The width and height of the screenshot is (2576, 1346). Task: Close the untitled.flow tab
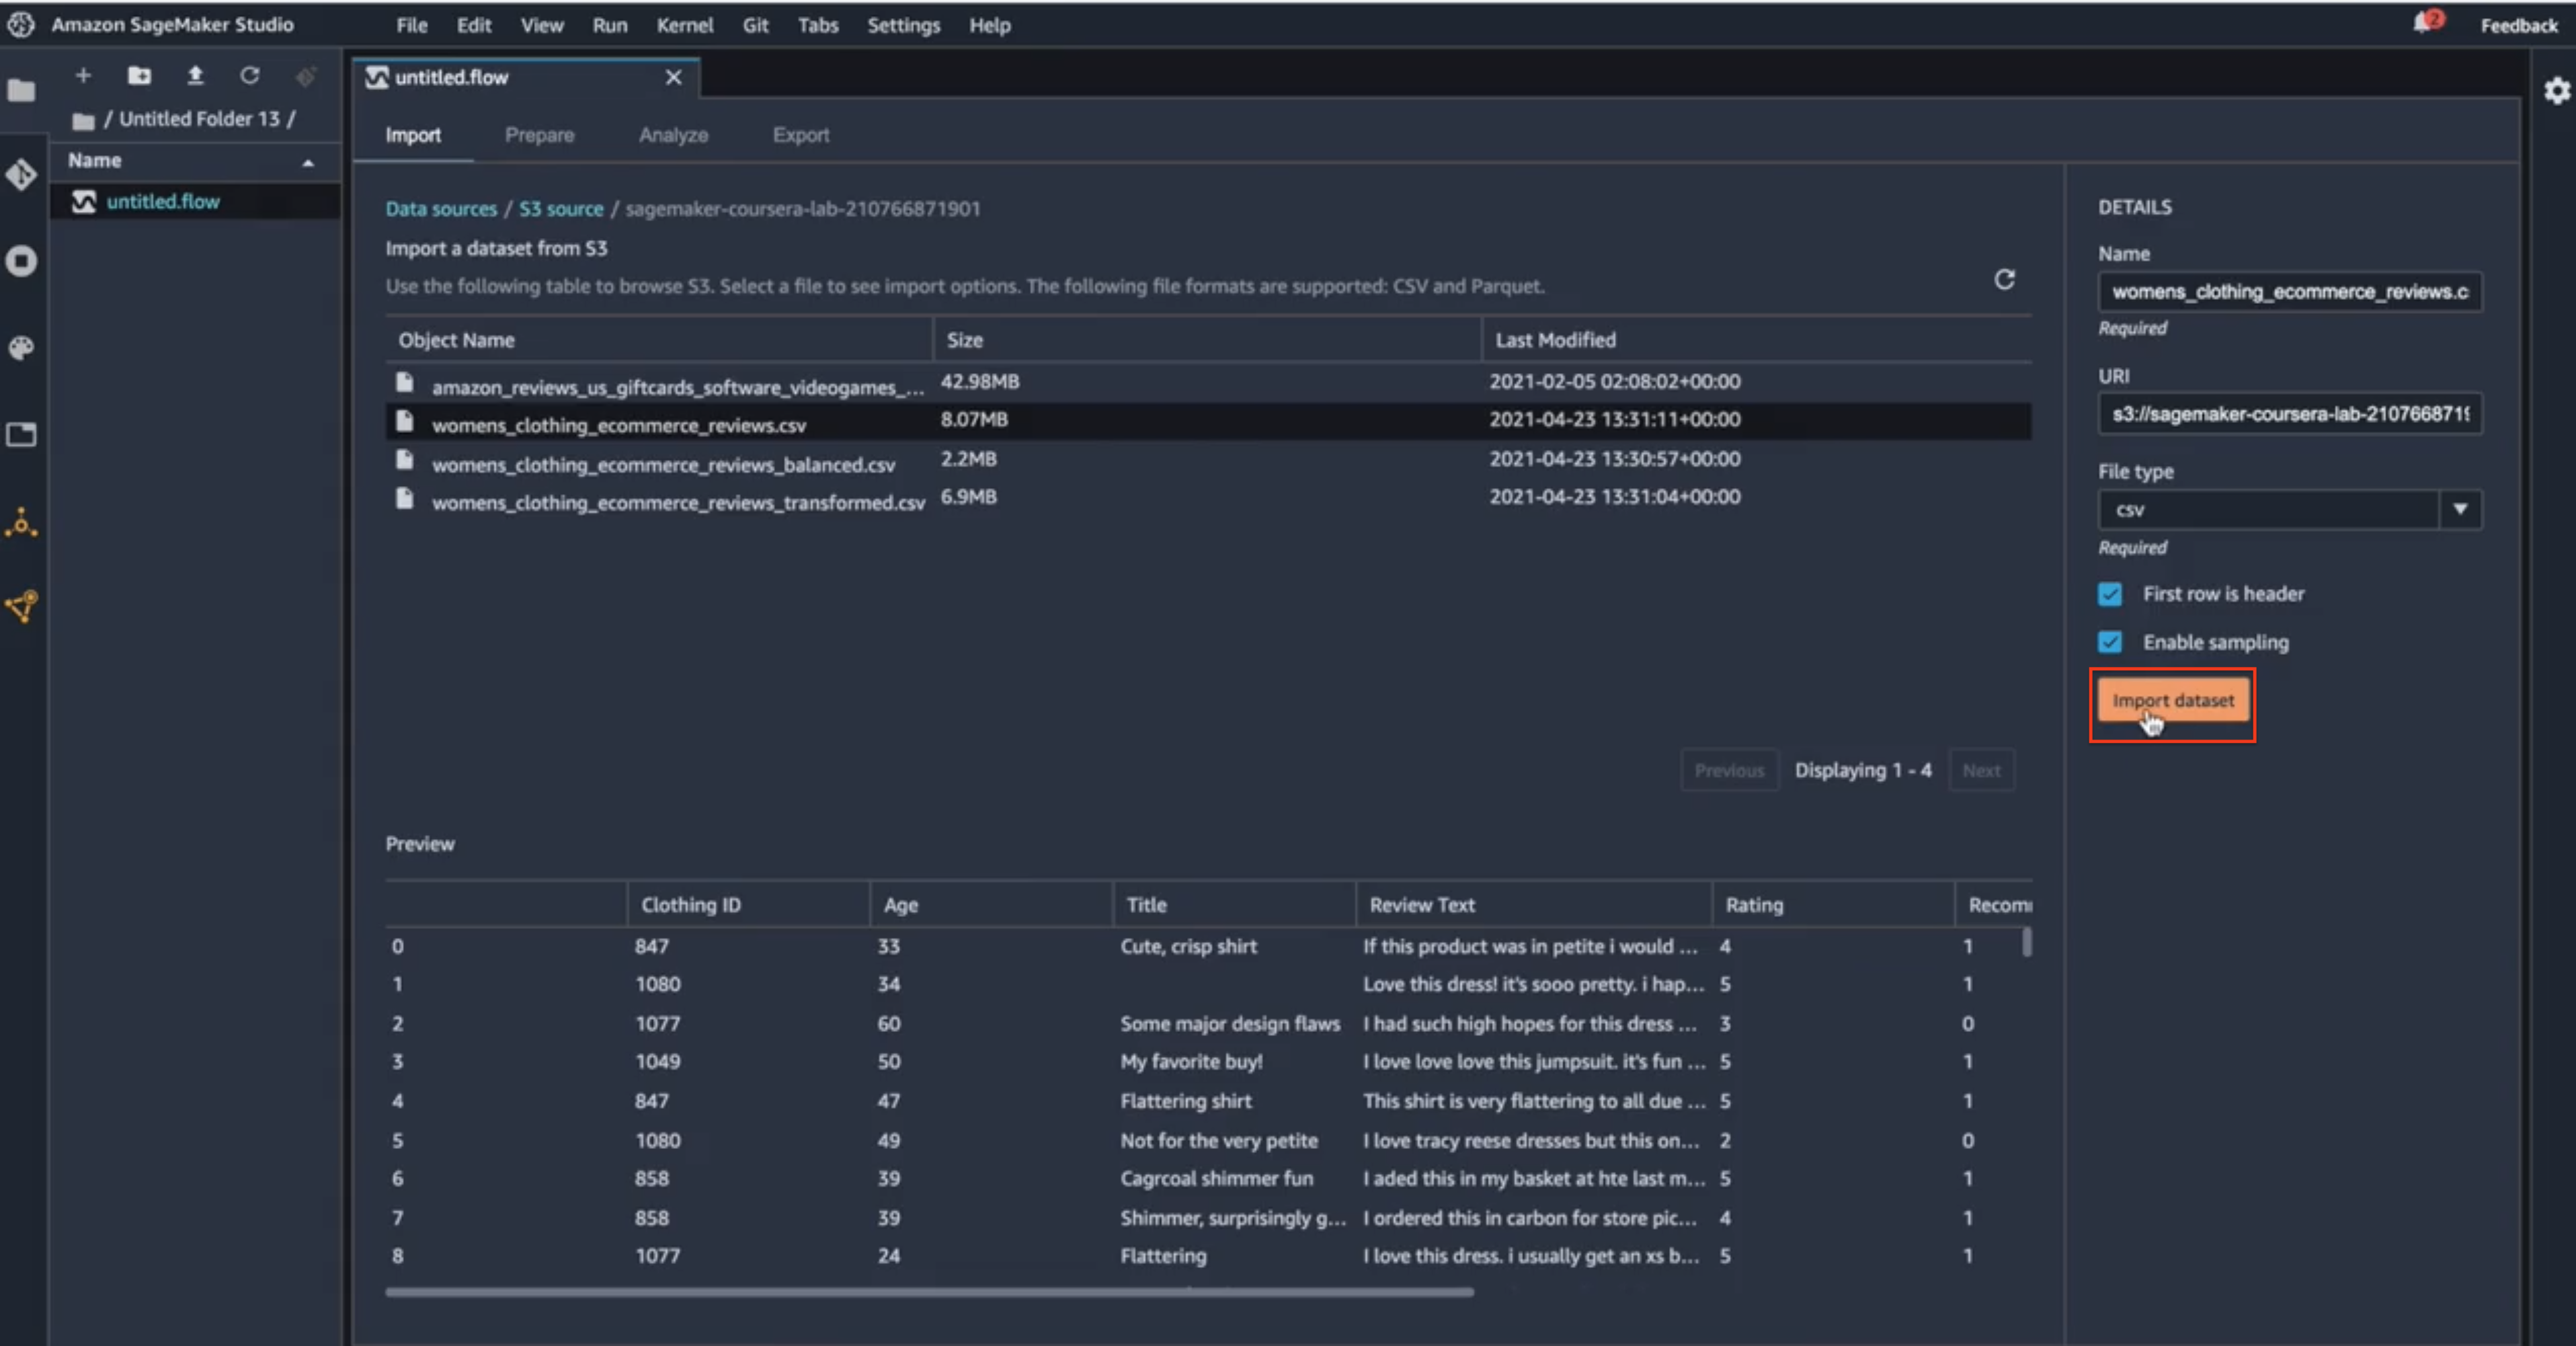pos(674,77)
